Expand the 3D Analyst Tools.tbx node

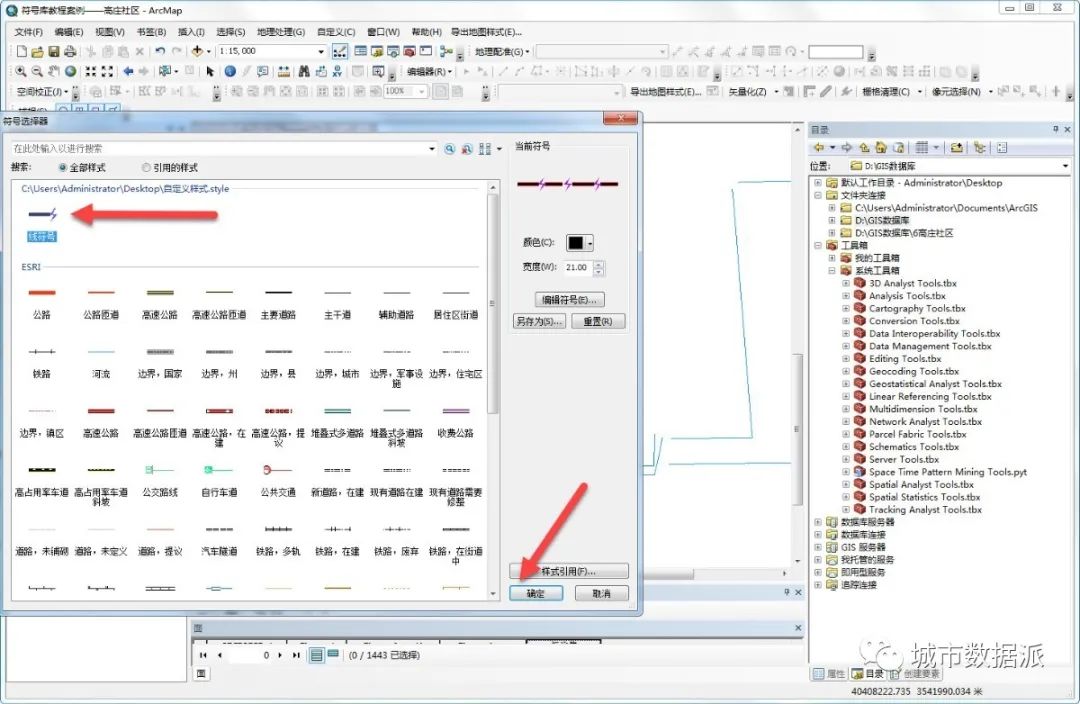tap(846, 283)
